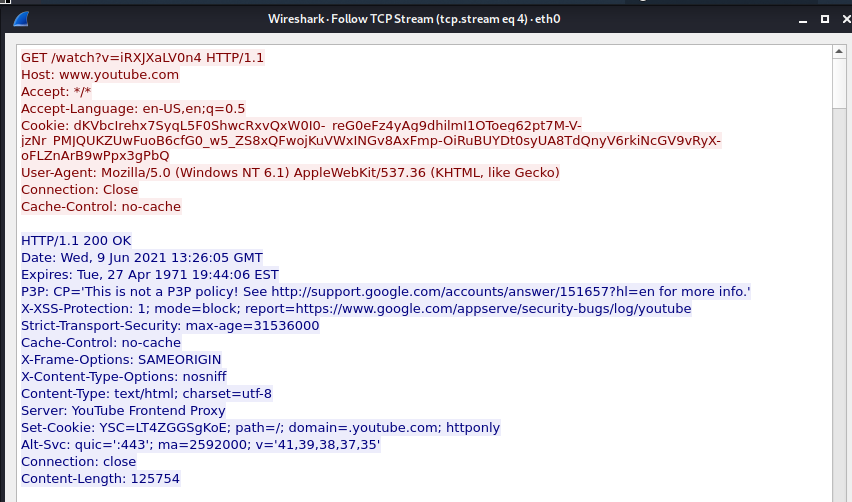This screenshot has height=502, width=852.
Task: Click the Set-Cookie YSC header line
Action: [260, 428]
